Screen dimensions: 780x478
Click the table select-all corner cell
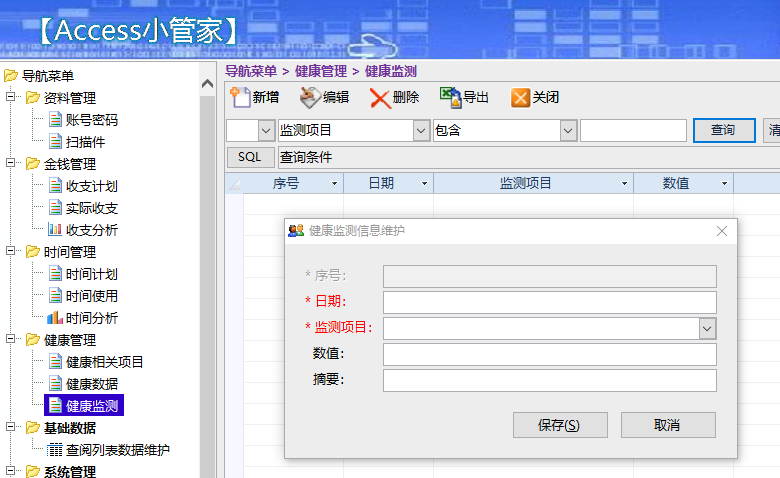pyautogui.click(x=234, y=184)
